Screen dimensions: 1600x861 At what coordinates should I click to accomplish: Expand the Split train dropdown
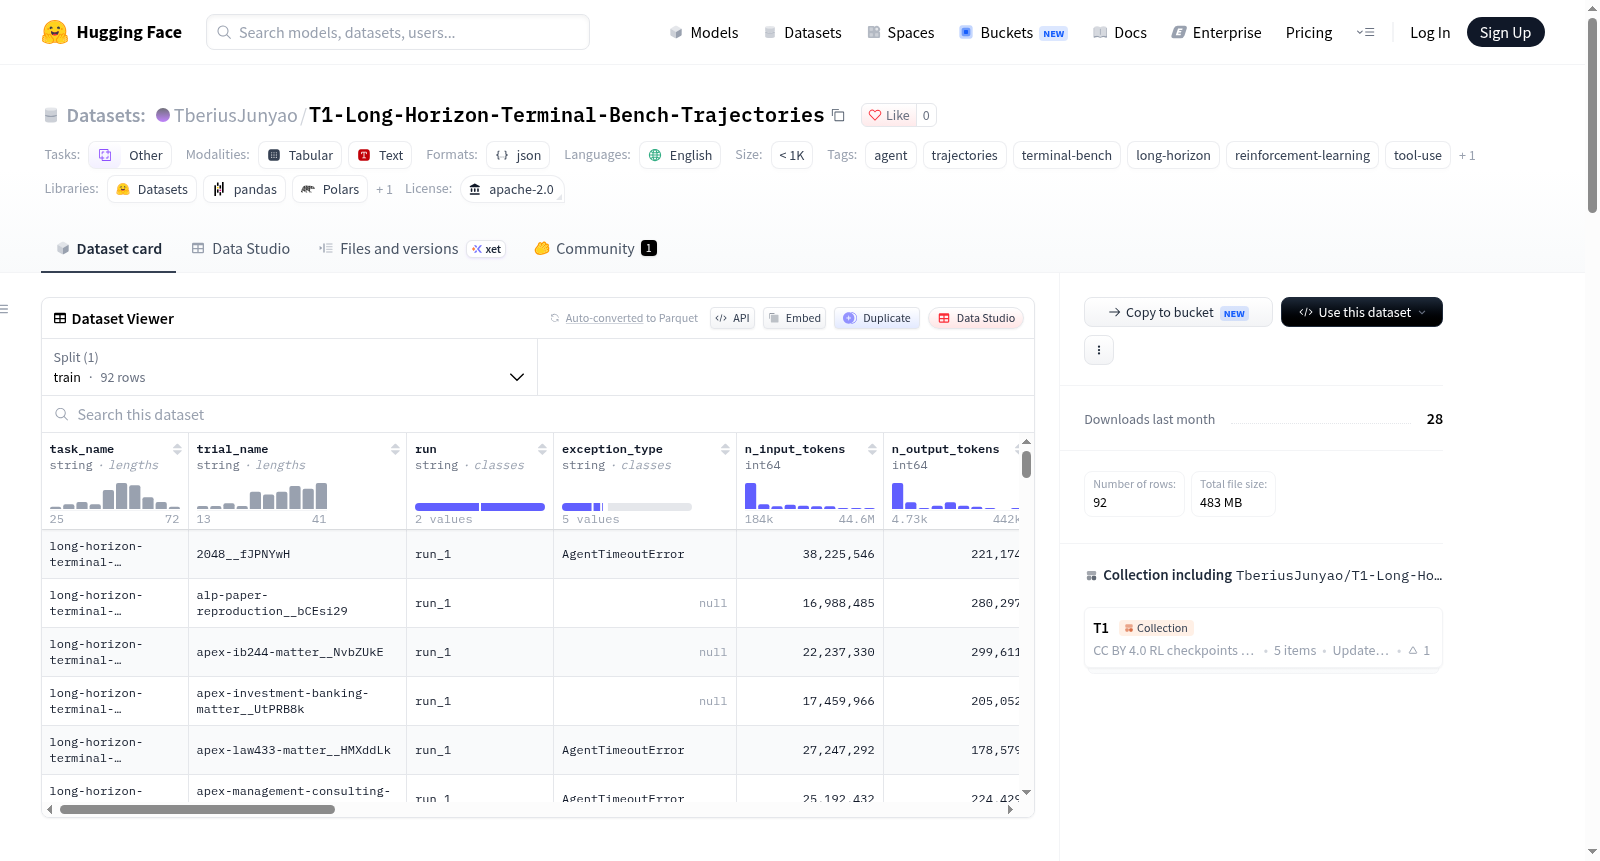pyautogui.click(x=289, y=367)
